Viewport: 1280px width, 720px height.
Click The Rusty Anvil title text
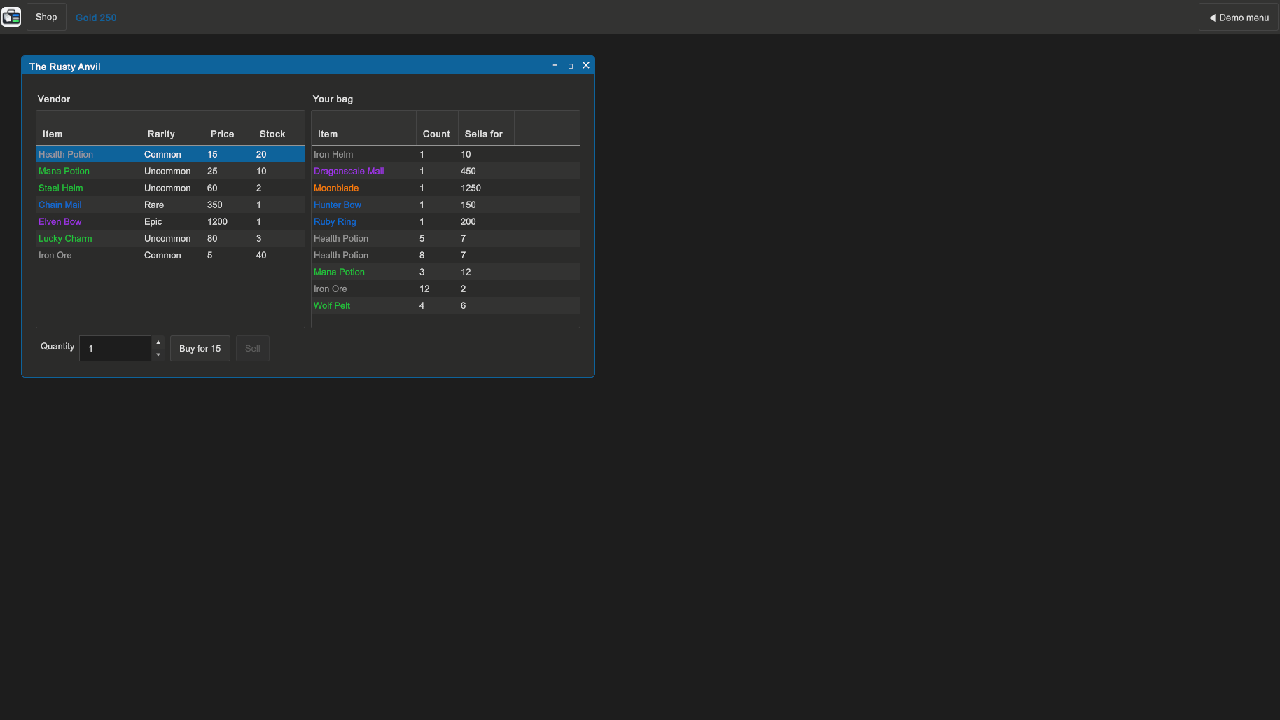(65, 66)
